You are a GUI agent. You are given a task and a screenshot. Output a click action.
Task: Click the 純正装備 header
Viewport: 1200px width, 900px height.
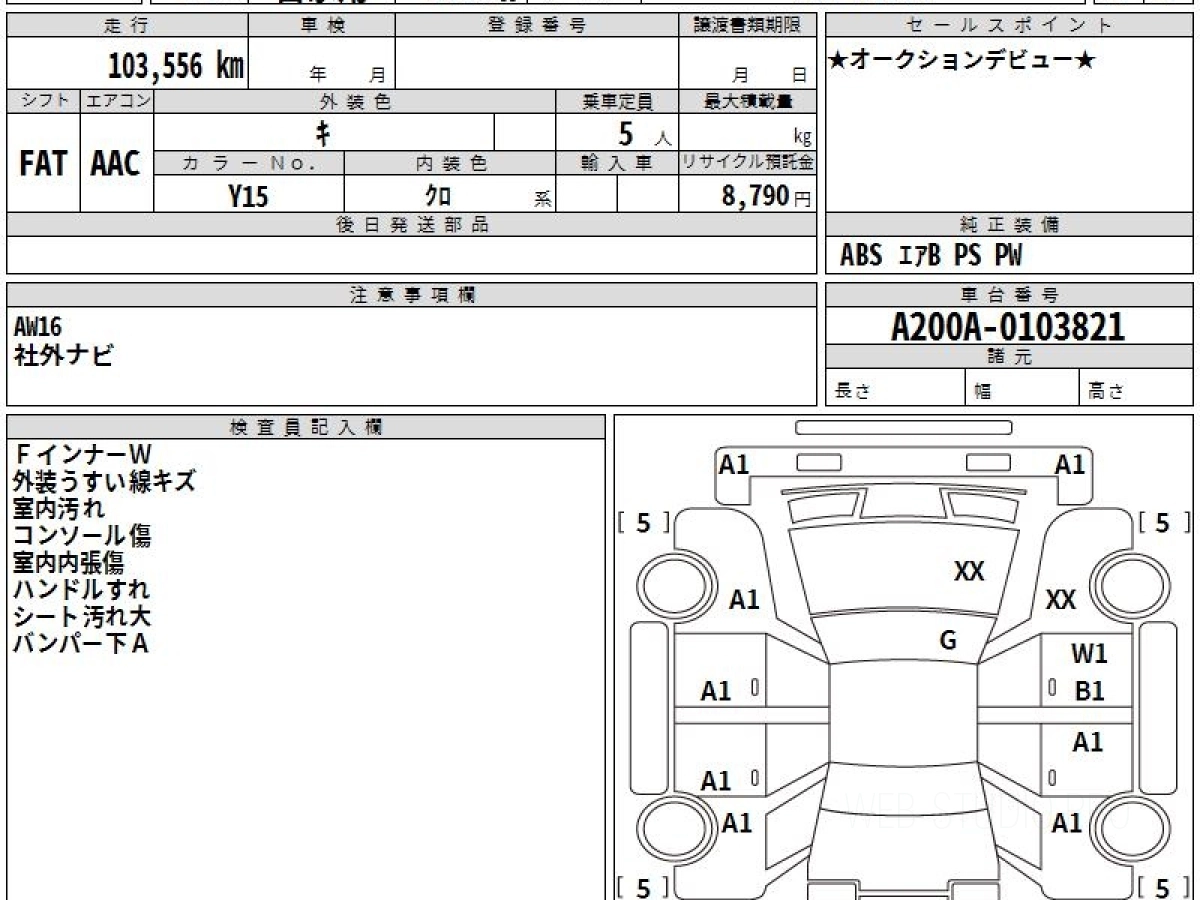(1009, 225)
